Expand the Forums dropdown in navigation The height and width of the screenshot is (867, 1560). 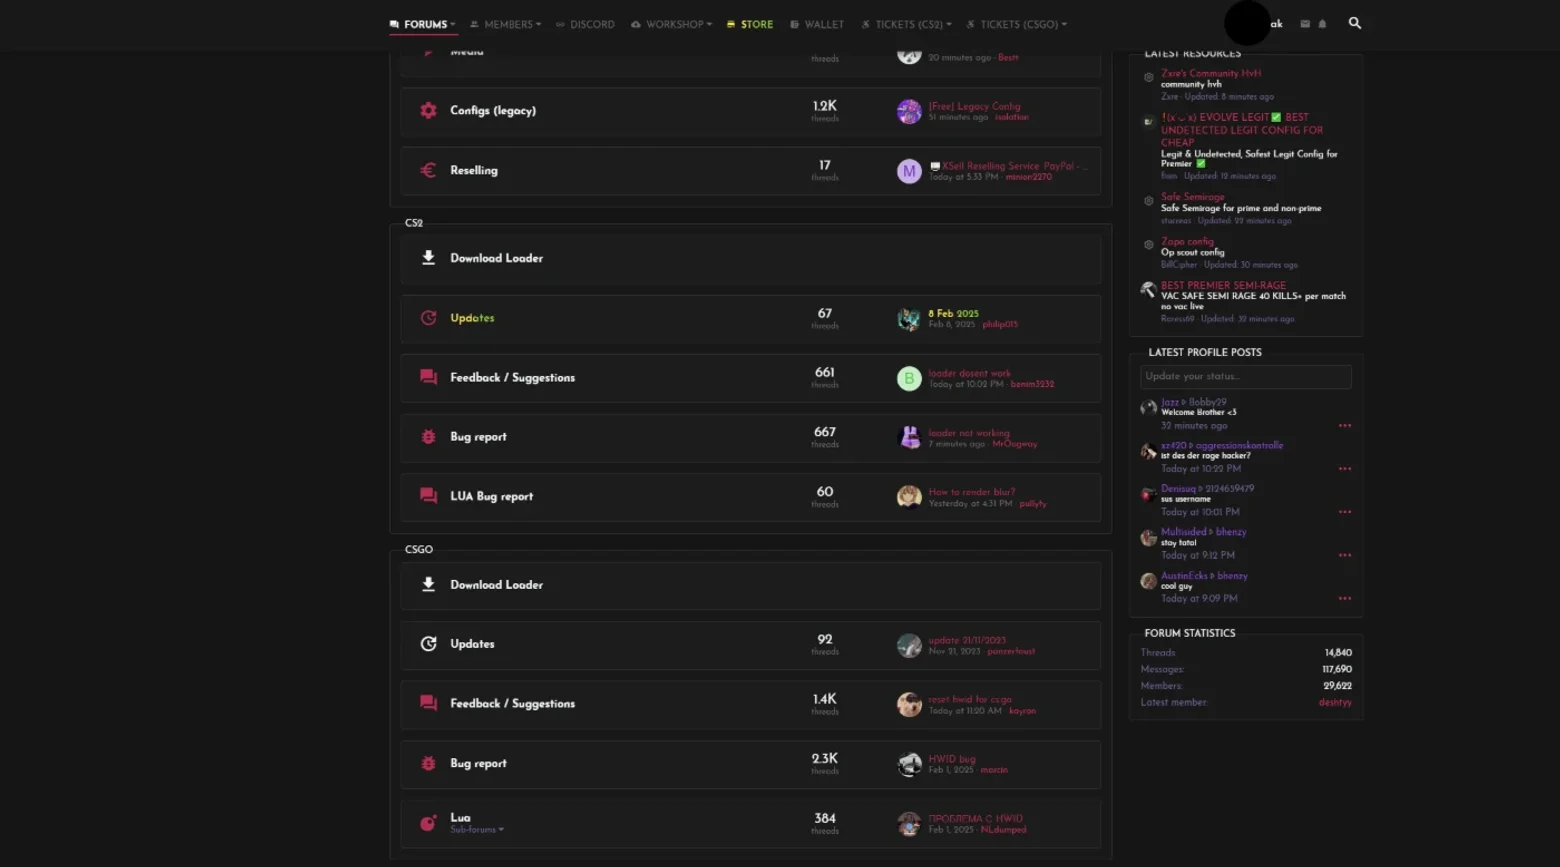point(422,24)
